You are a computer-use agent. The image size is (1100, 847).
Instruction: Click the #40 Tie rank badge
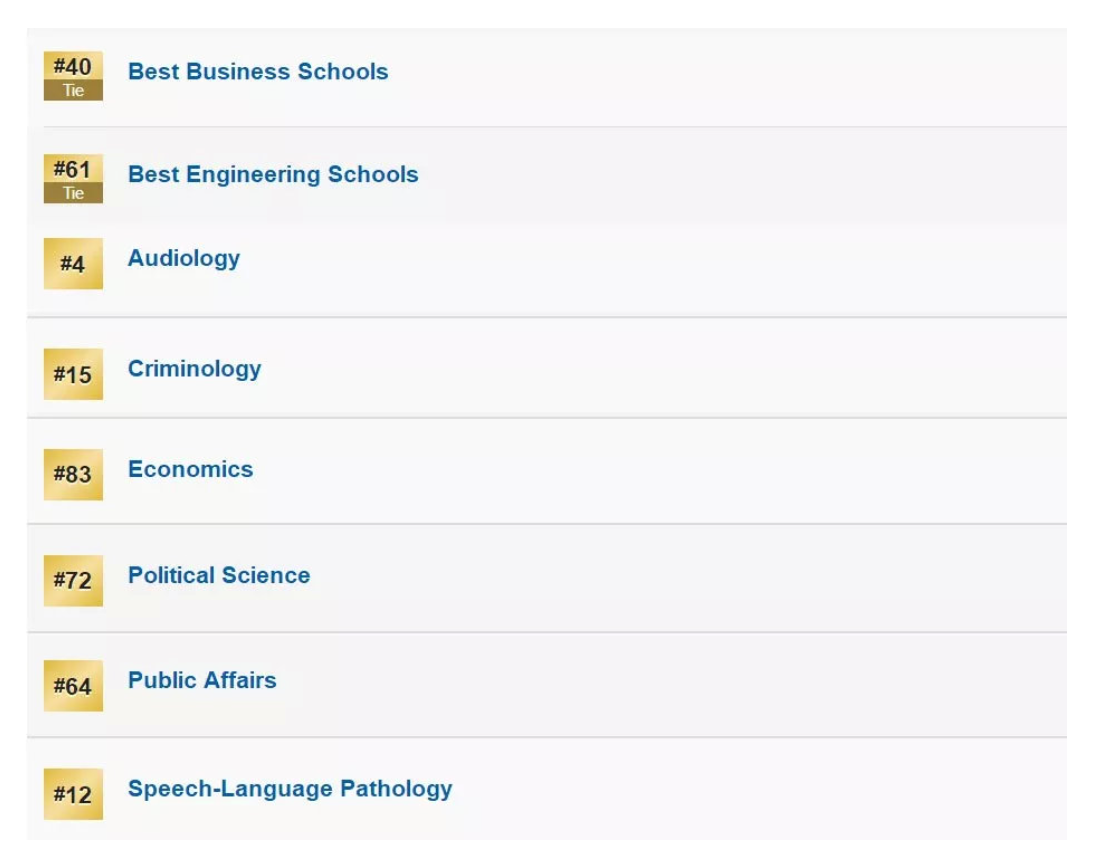pyautogui.click(x=73, y=76)
